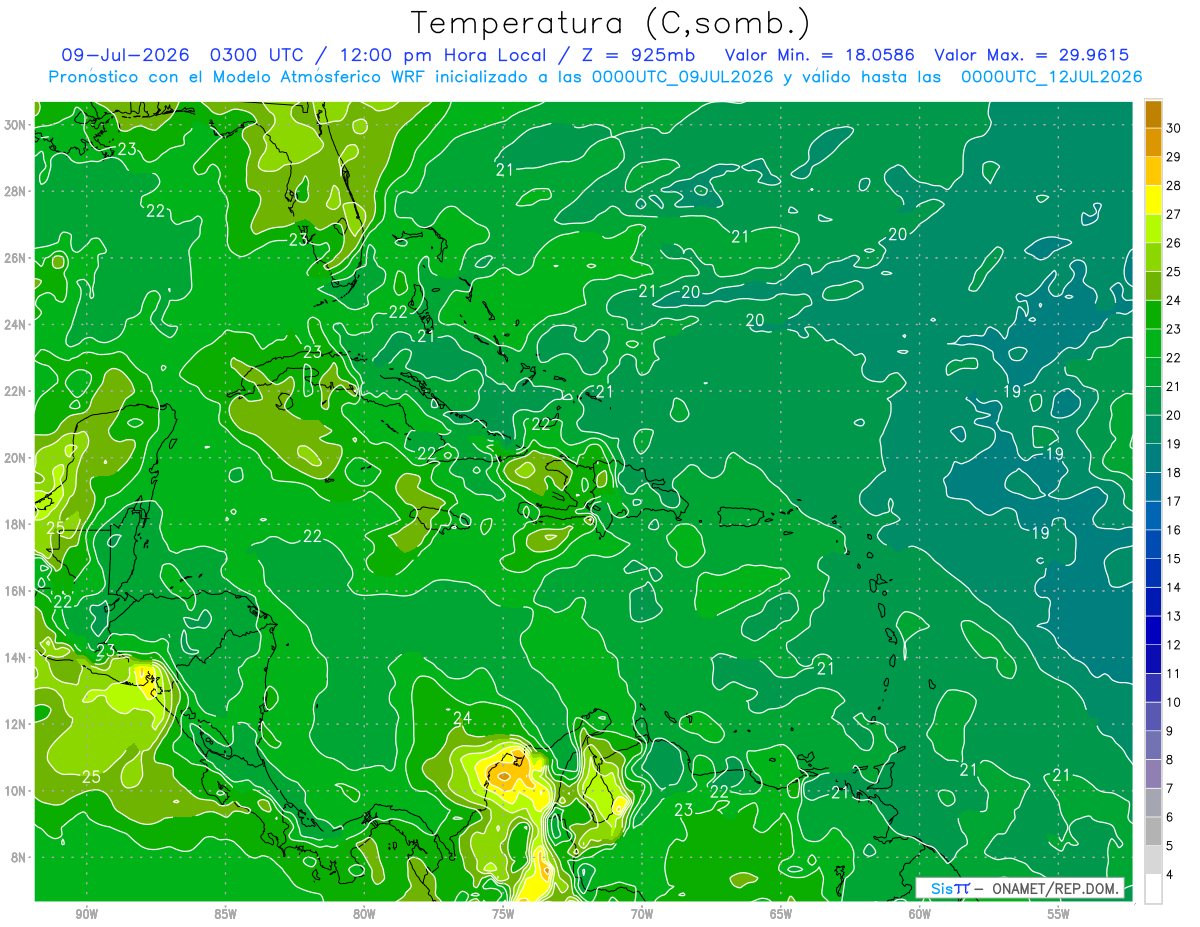Viewport: 1200px width, 927px height.
Task: Click the colorbar label 13
Action: point(1174,616)
